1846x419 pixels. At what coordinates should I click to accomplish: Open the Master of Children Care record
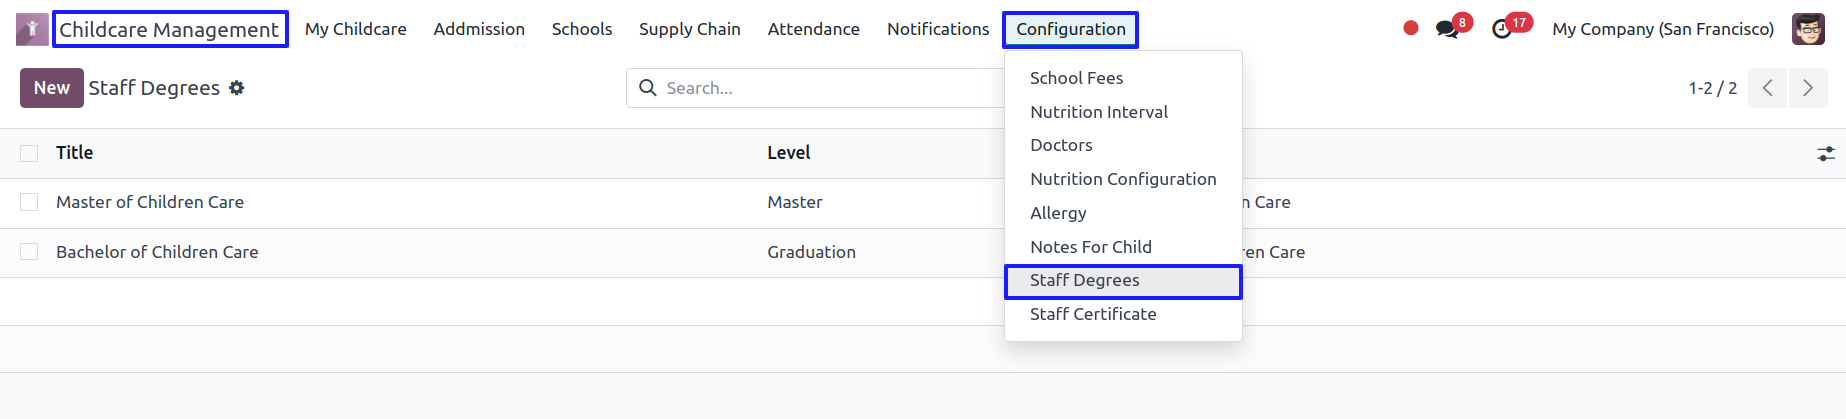(150, 202)
